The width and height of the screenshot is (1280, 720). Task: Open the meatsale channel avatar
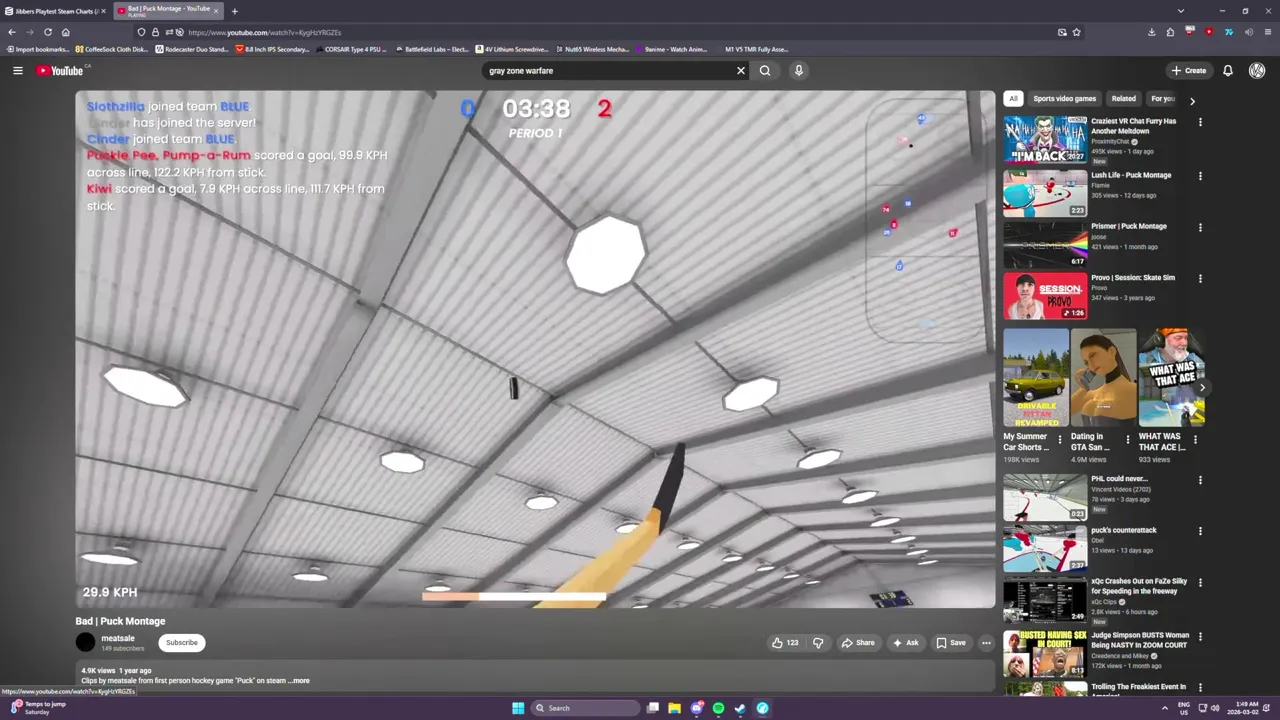click(x=86, y=643)
